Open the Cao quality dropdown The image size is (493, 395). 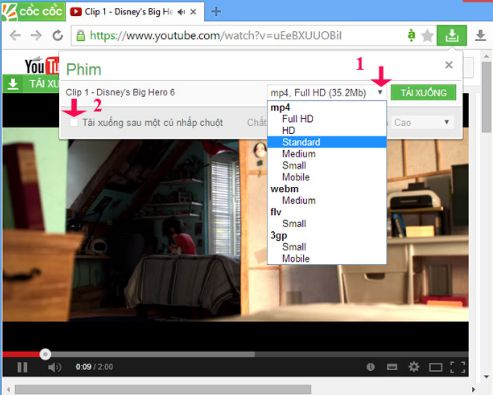(x=422, y=122)
